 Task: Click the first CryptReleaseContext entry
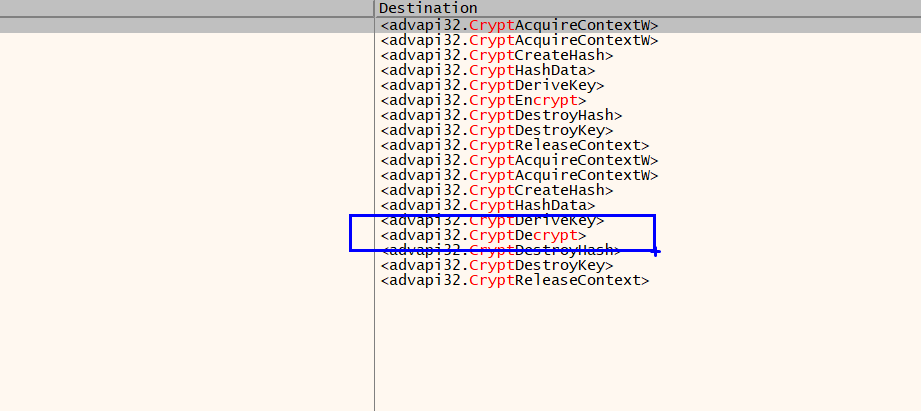[x=514, y=145]
